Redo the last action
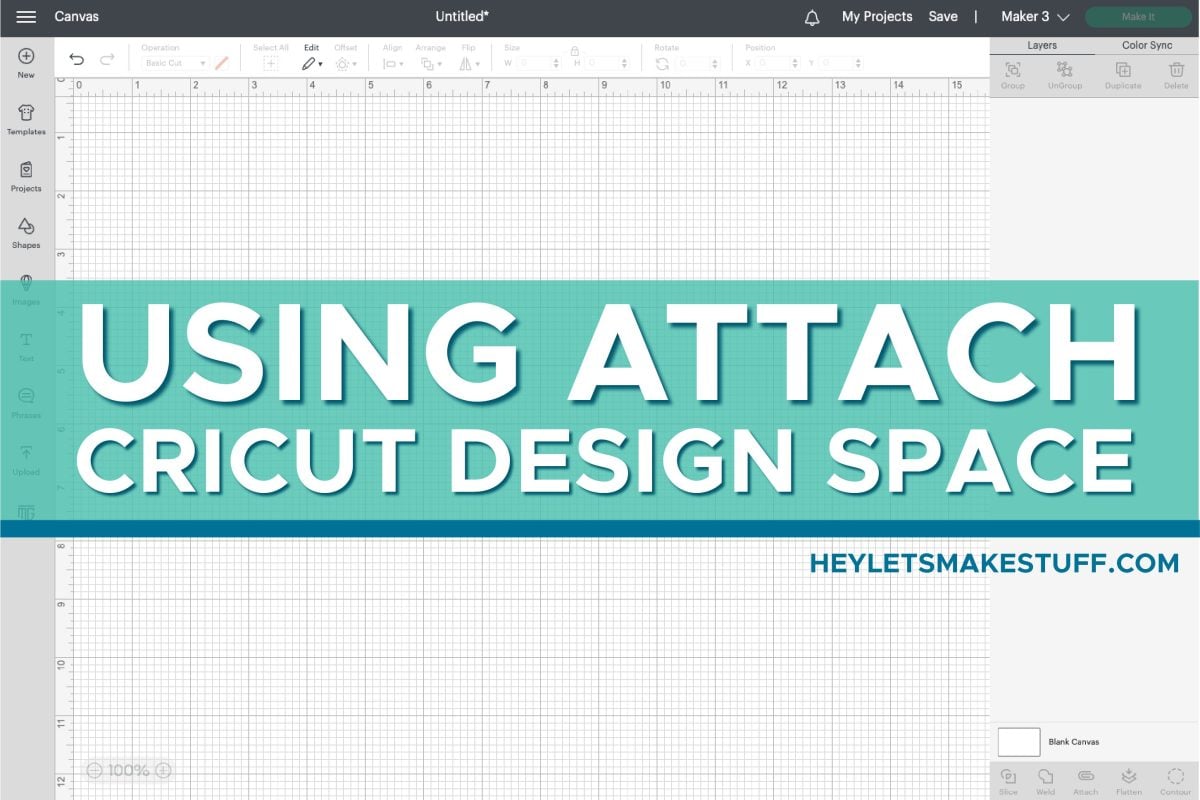 point(107,59)
